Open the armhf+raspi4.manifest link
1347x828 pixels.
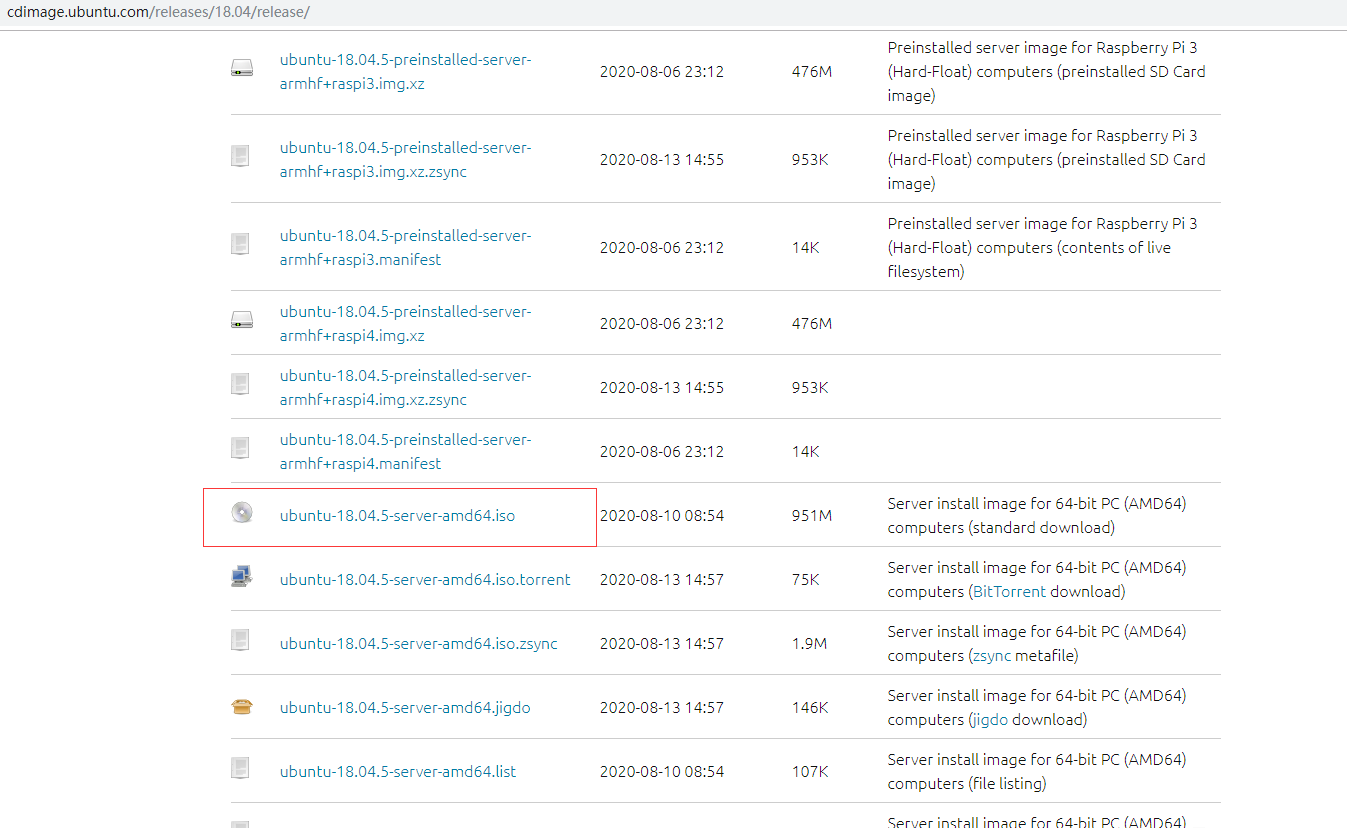[406, 452]
